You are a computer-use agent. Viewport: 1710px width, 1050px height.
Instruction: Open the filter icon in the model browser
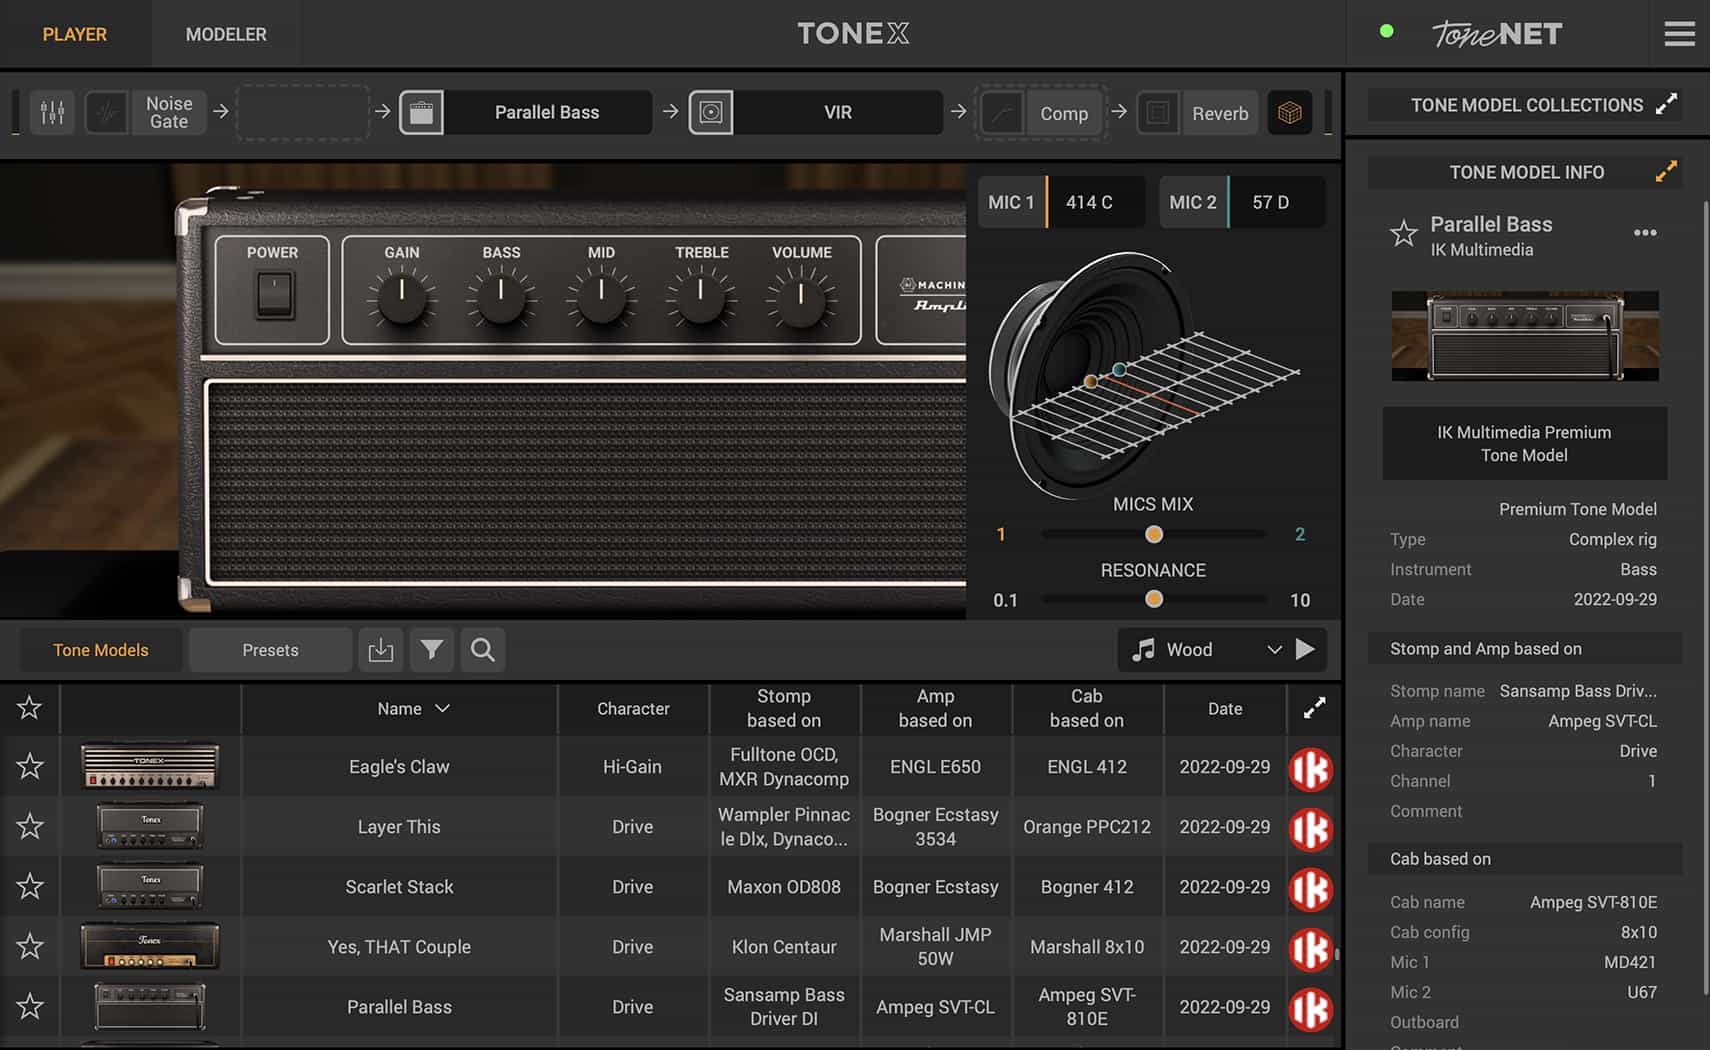(x=432, y=650)
